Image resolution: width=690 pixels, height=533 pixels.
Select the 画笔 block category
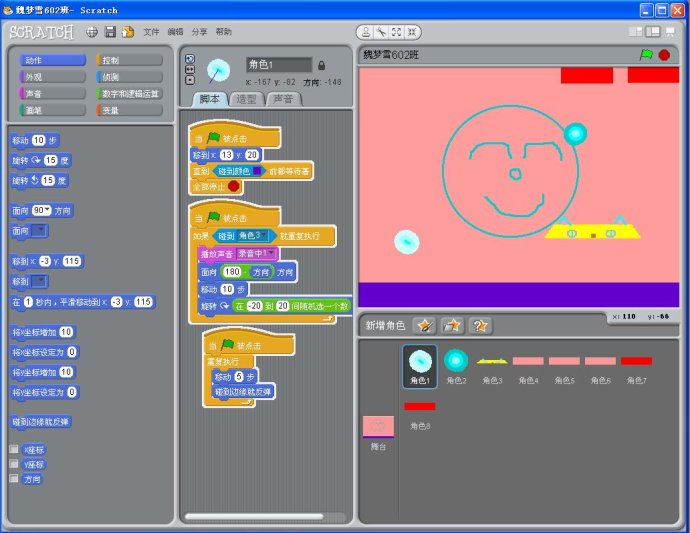52,110
